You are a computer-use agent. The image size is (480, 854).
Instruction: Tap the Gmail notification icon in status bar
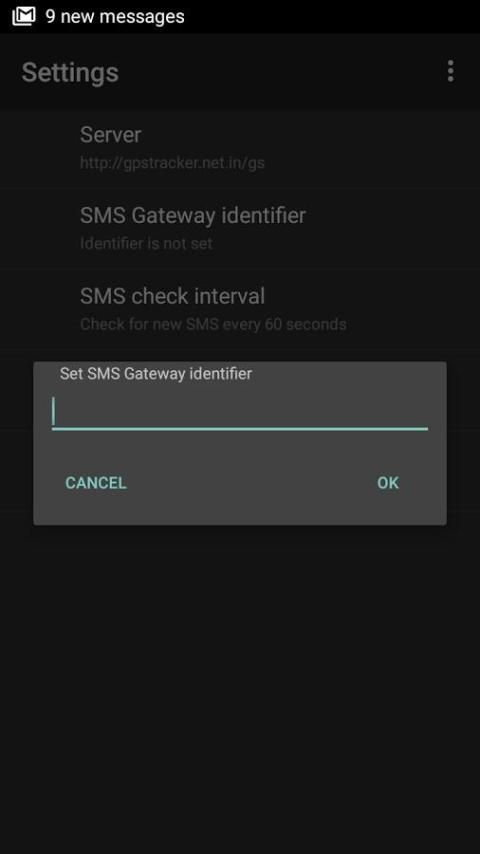(23, 16)
